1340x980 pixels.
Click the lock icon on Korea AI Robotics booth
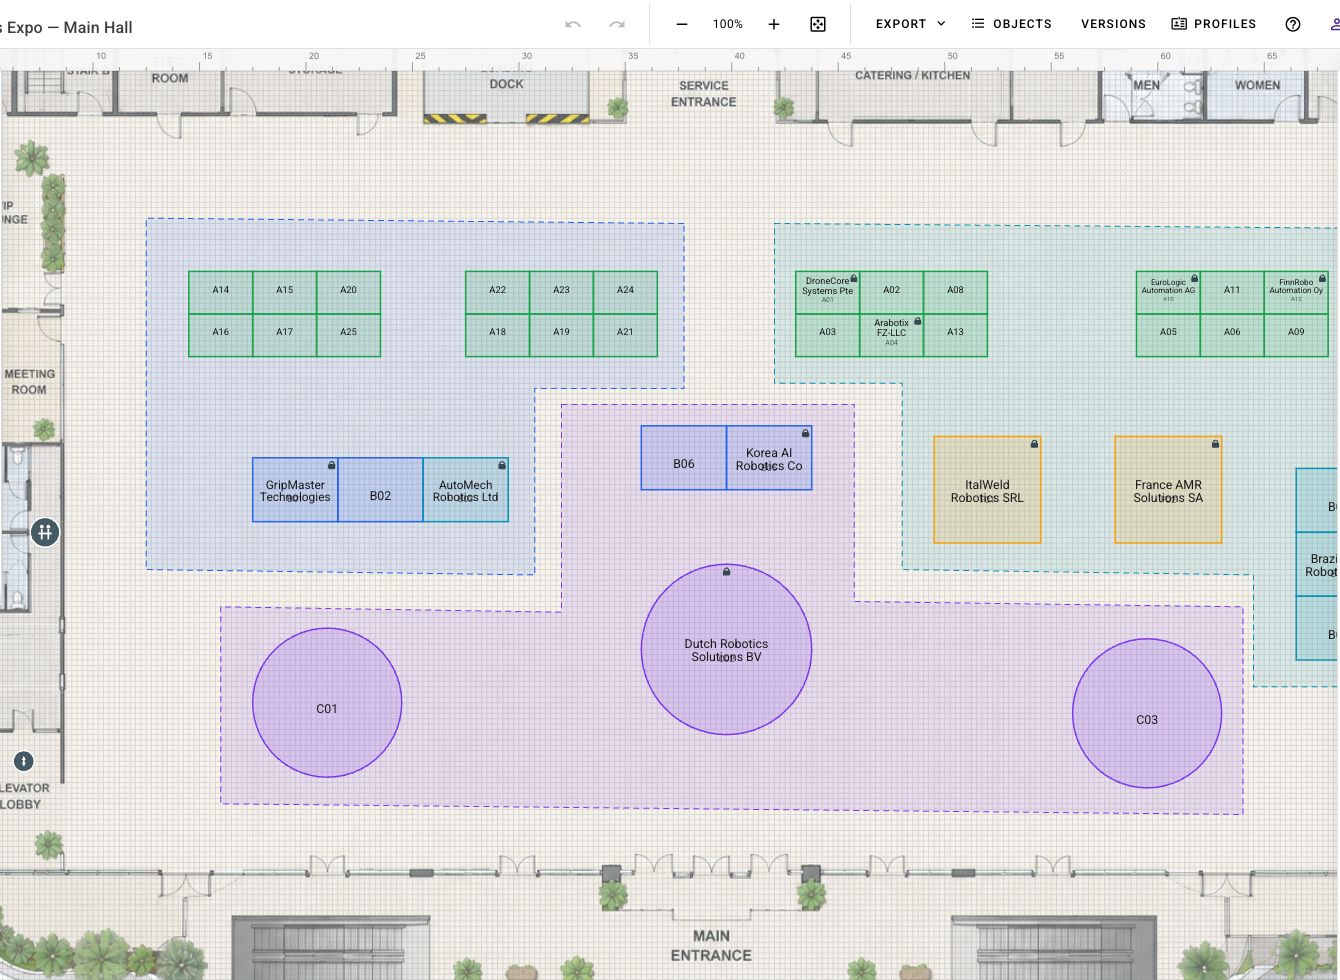[x=805, y=433]
